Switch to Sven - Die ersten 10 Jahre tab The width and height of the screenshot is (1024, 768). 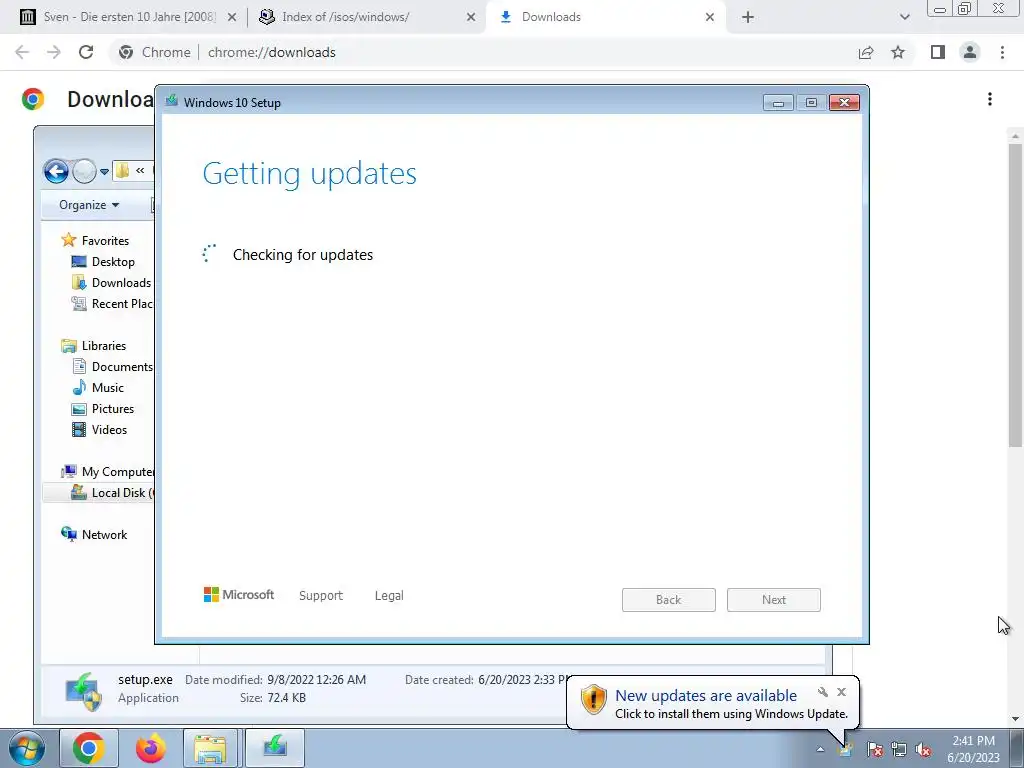tap(129, 17)
